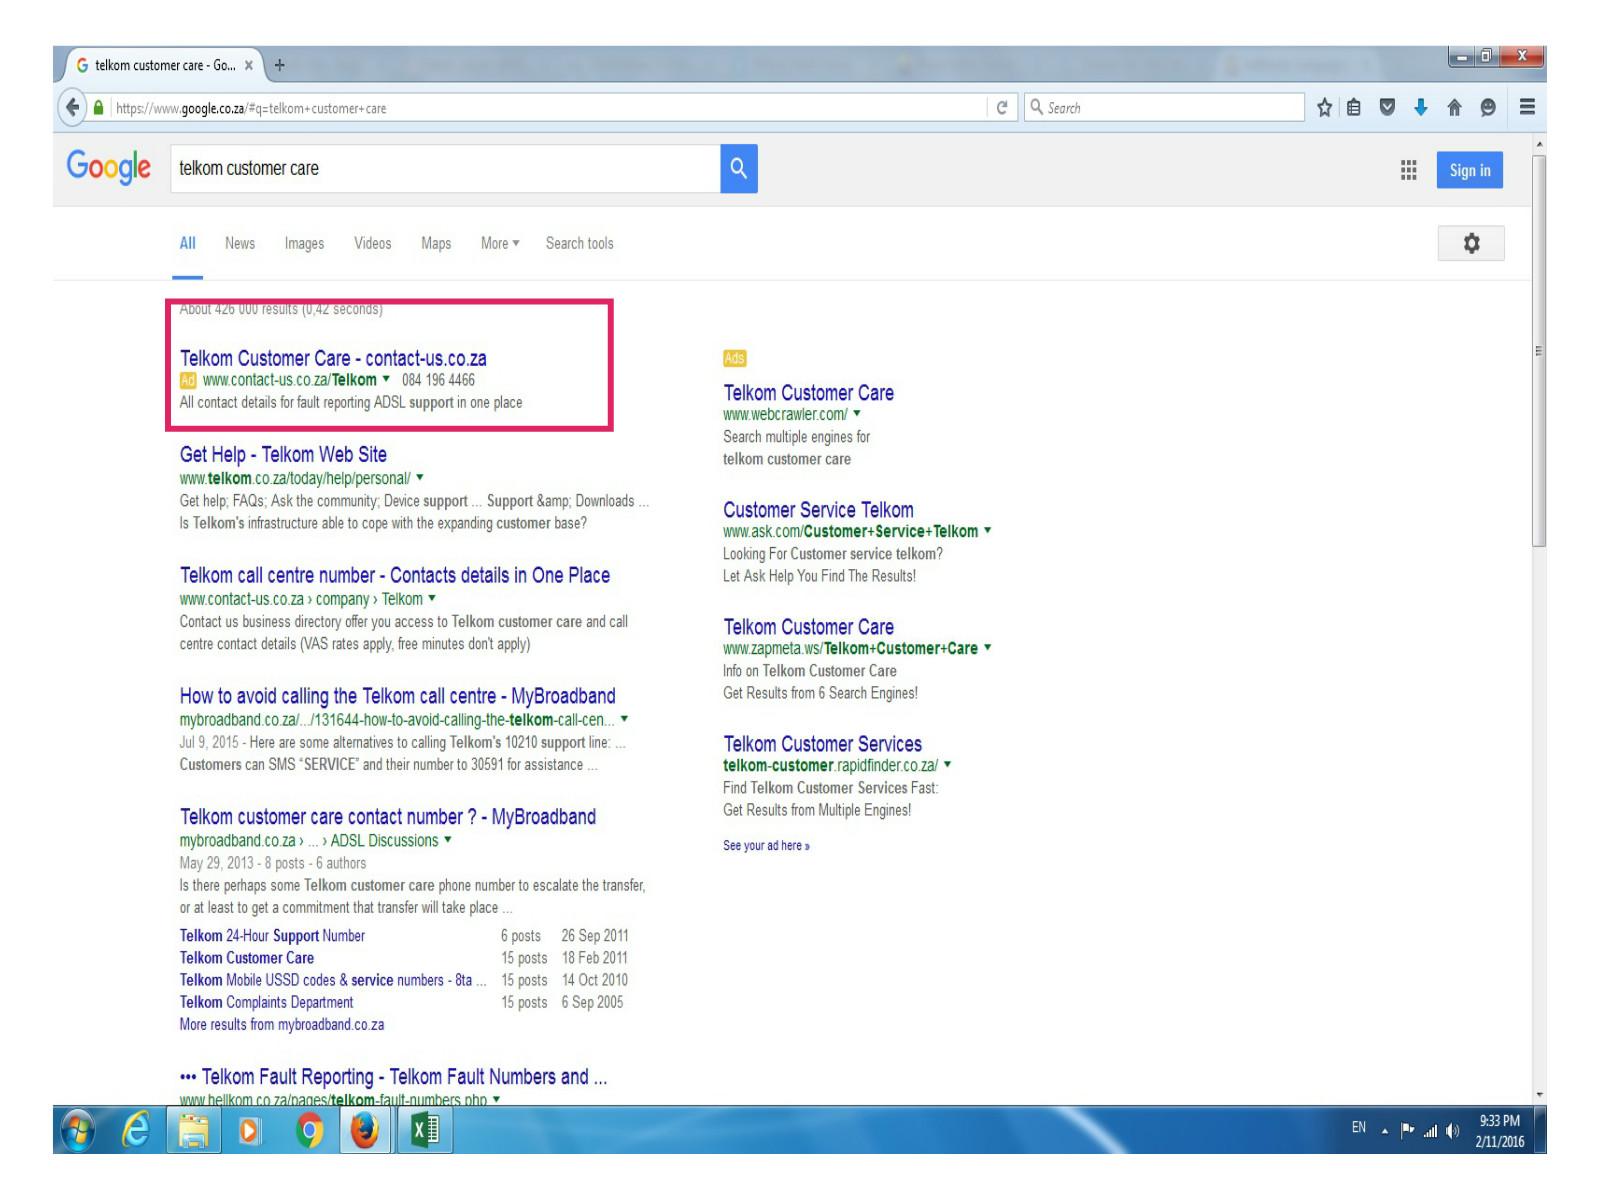Expand arrow beside zapmeta.ws ad URL

point(987,647)
